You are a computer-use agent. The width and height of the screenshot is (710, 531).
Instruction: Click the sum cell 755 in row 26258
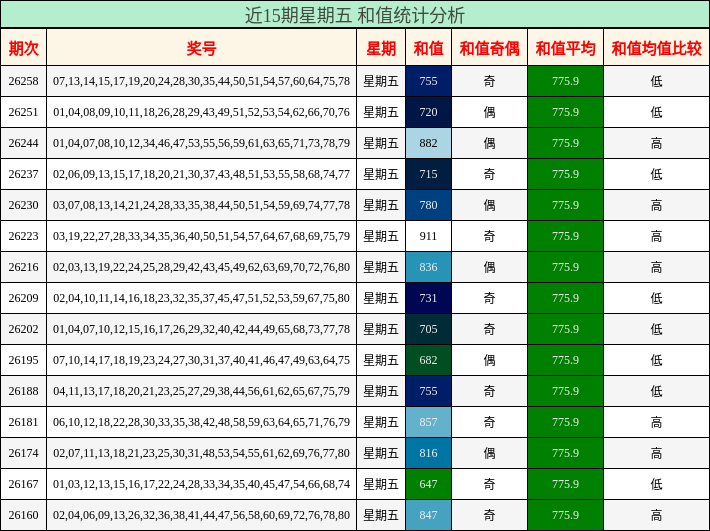pos(428,81)
